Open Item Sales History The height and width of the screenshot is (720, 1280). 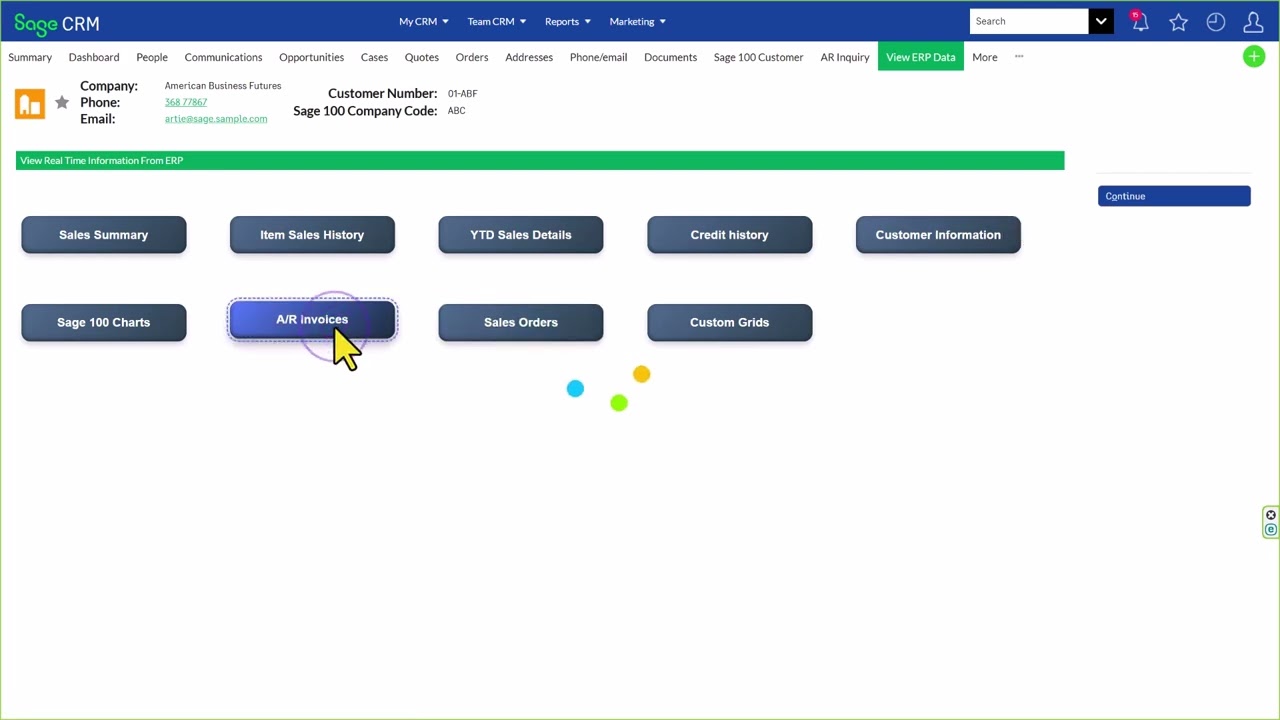[312, 235]
